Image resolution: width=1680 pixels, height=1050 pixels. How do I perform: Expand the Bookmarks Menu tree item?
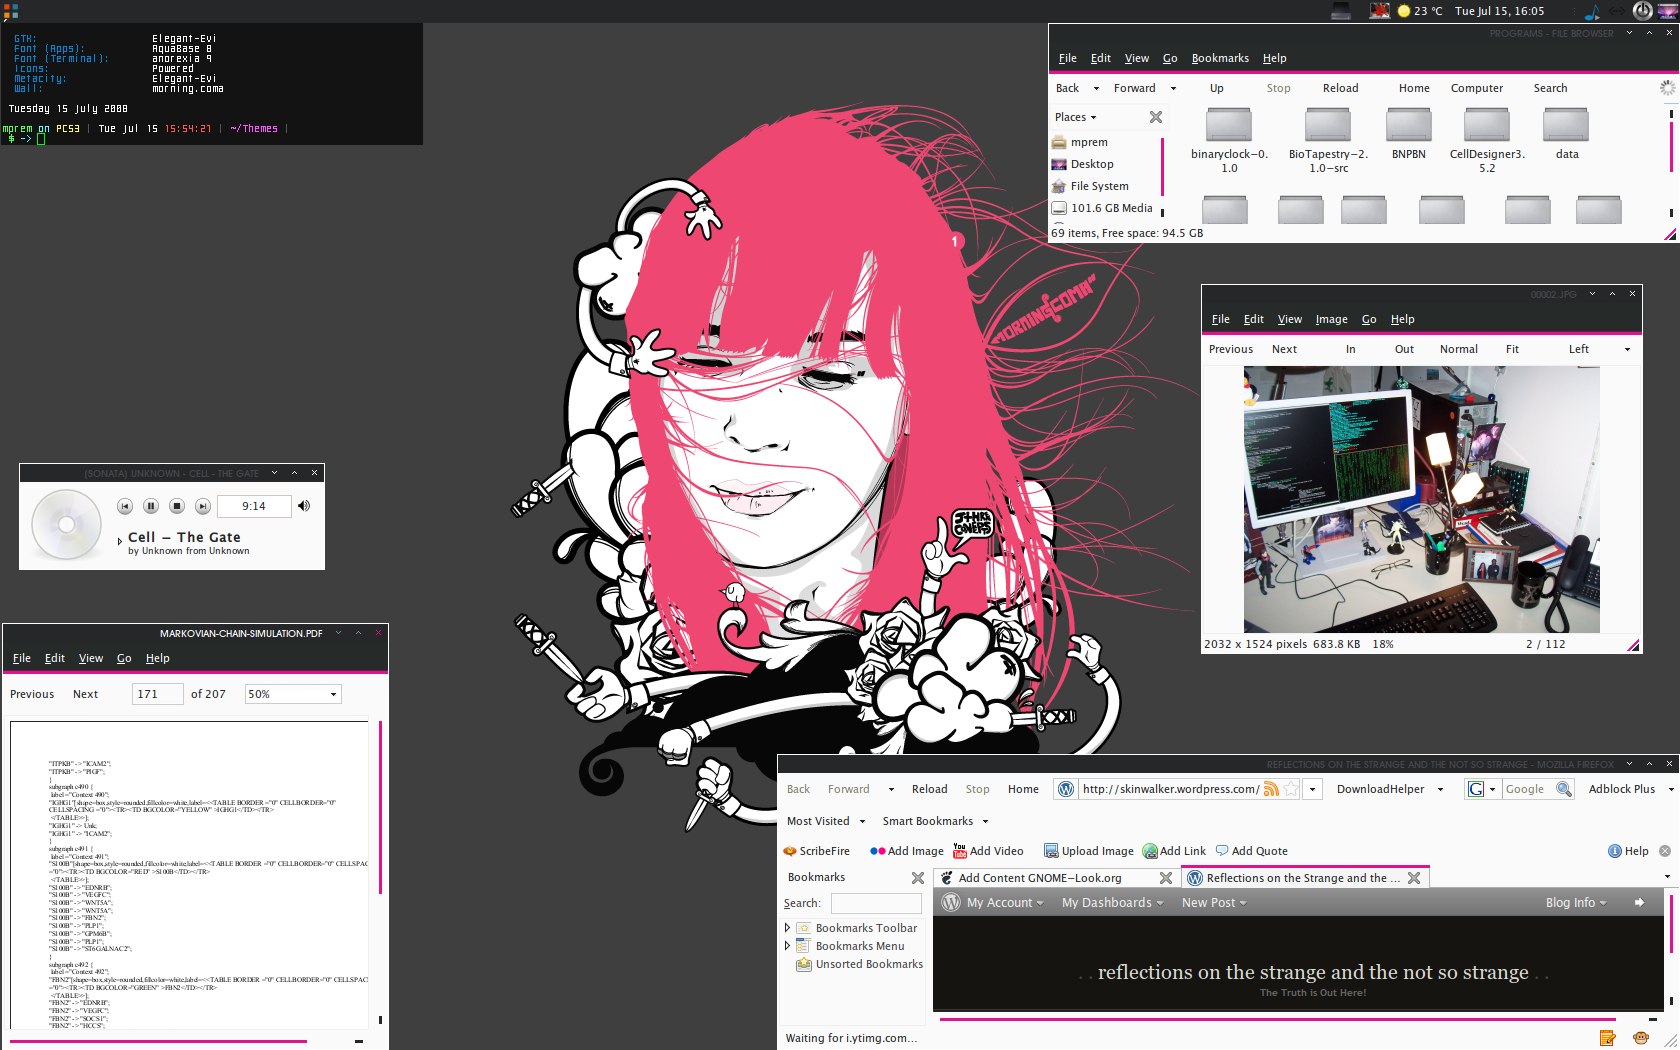(x=787, y=946)
